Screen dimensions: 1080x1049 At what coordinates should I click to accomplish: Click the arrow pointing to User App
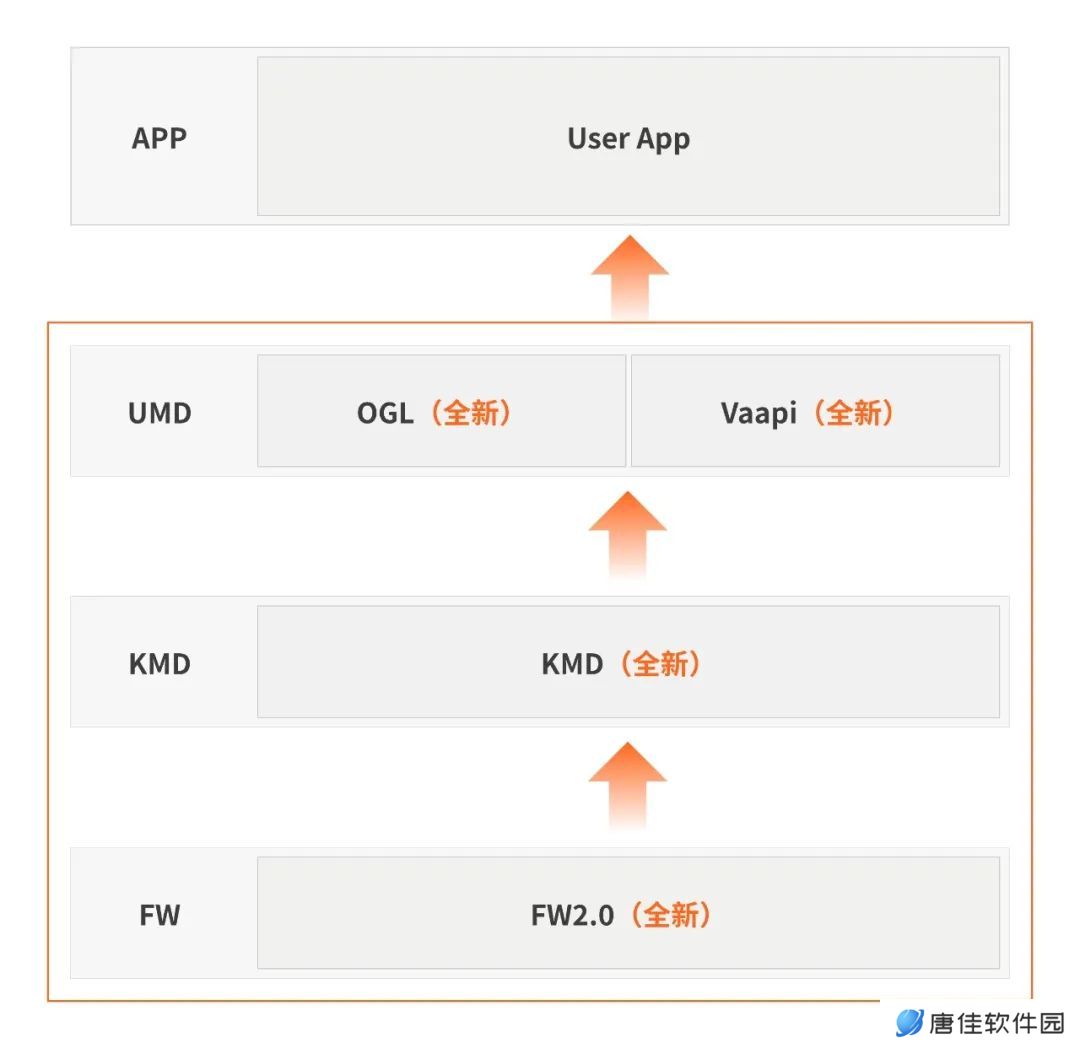click(630, 278)
